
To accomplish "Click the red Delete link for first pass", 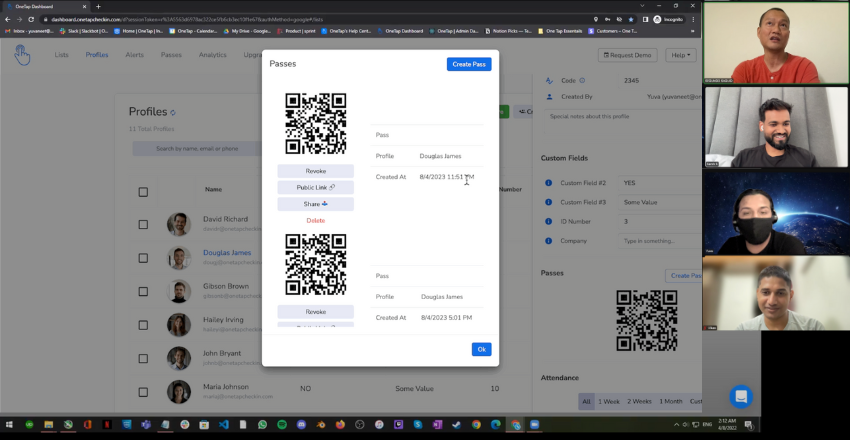I will coord(315,220).
